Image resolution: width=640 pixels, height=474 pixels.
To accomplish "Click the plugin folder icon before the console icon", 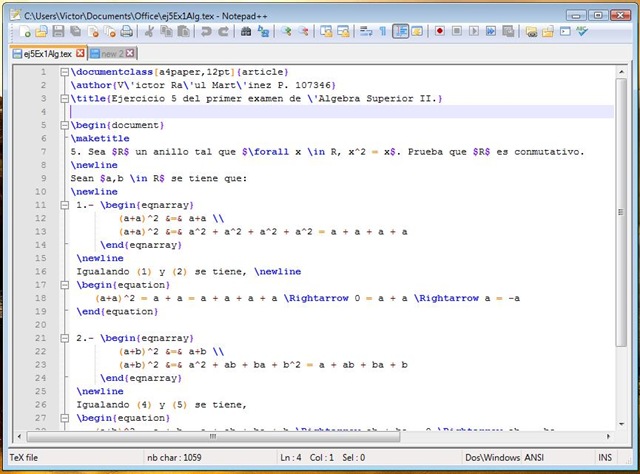I will 548,31.
